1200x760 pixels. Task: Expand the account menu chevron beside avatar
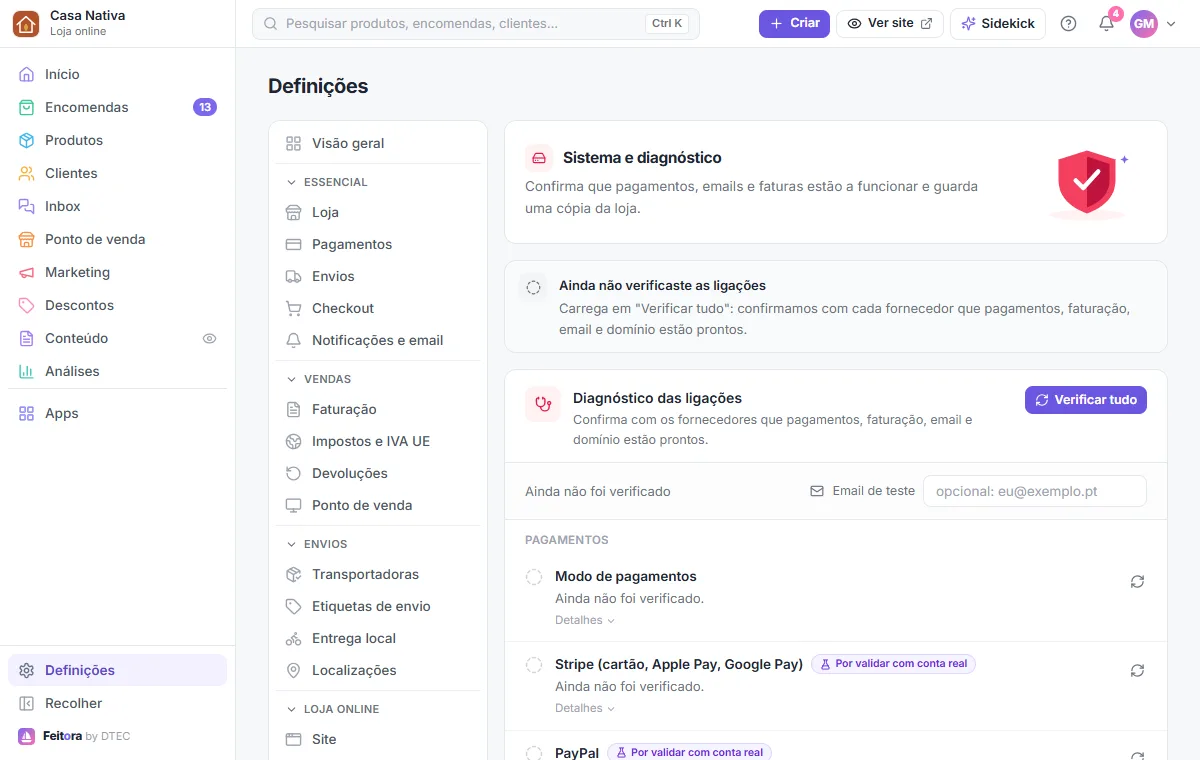point(1171,24)
